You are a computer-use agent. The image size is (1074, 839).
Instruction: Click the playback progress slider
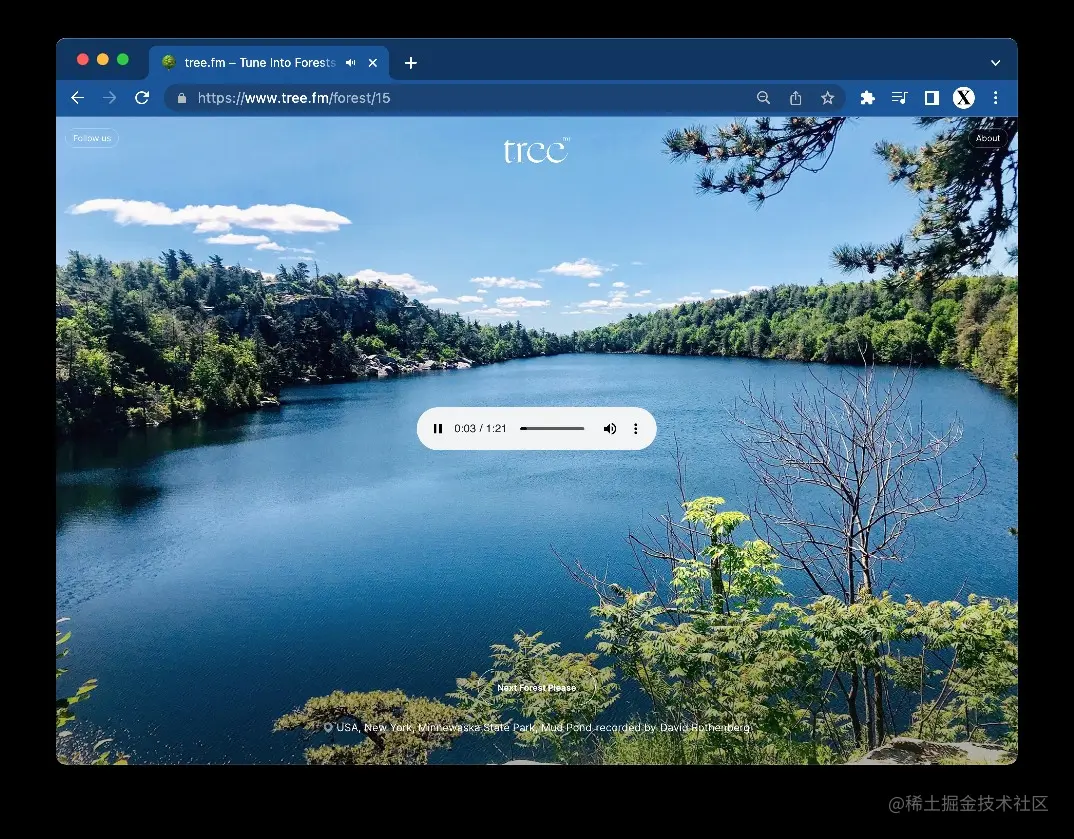(x=552, y=428)
